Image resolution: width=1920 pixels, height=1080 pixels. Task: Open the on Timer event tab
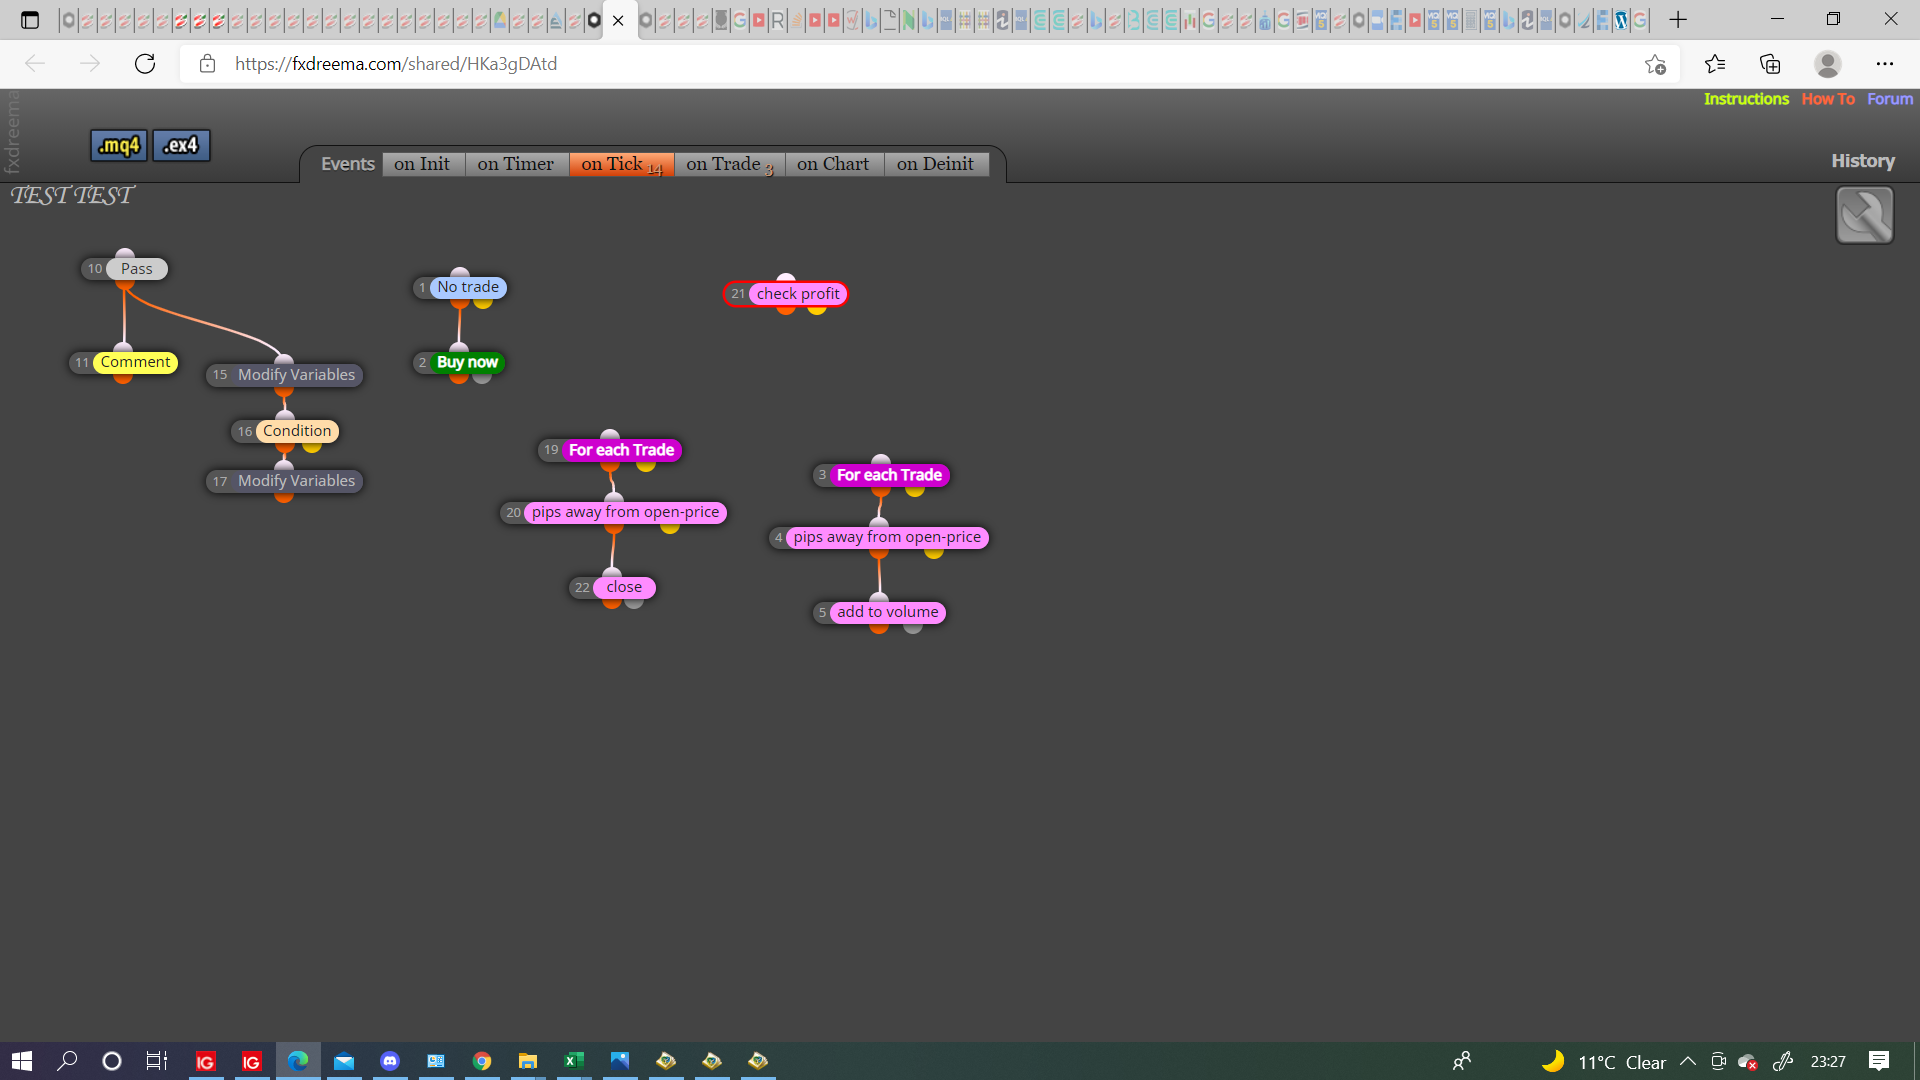point(515,164)
